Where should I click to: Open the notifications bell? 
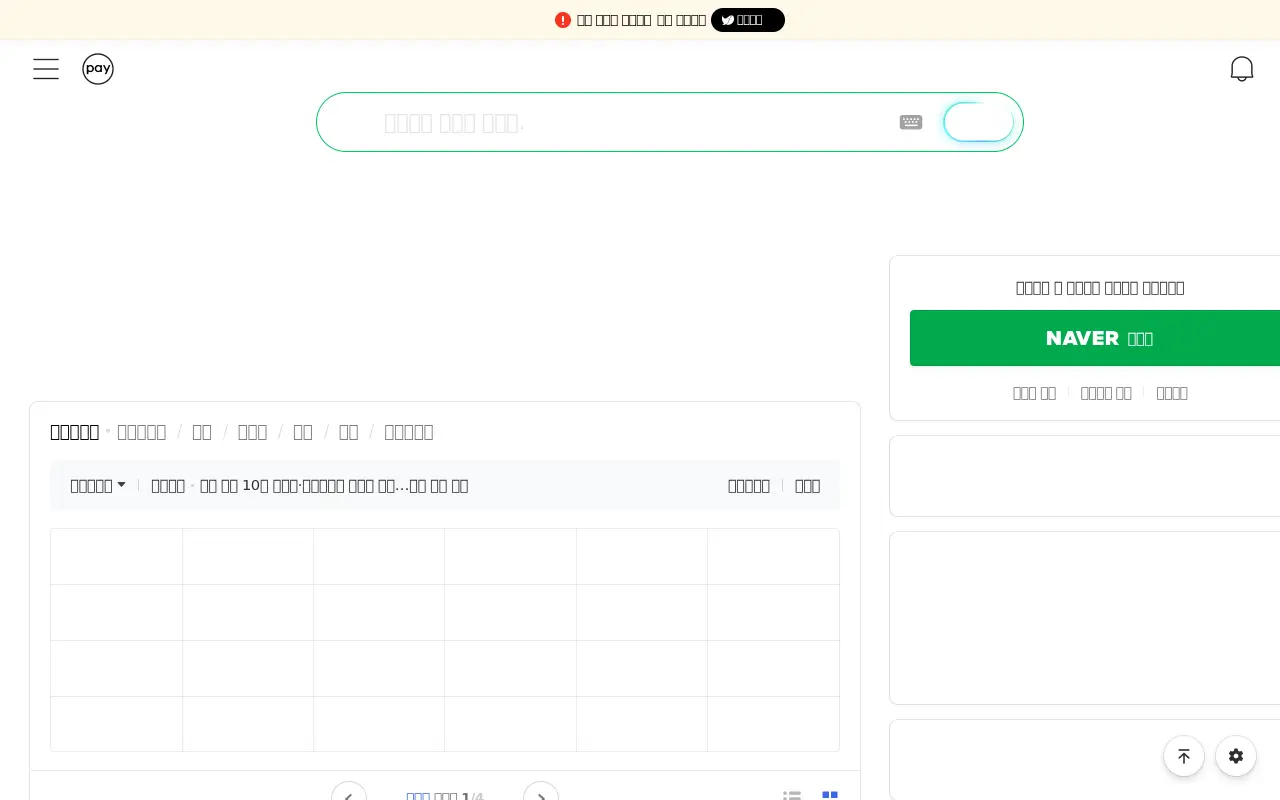(x=1242, y=69)
